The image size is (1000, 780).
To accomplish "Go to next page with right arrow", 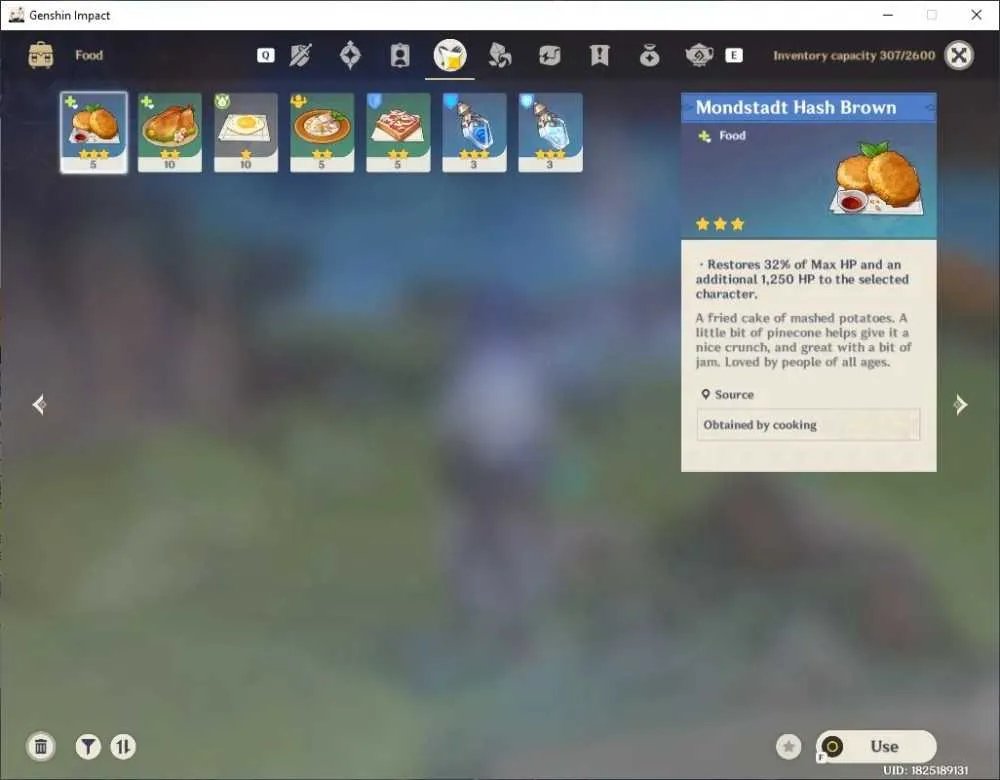I will (960, 404).
